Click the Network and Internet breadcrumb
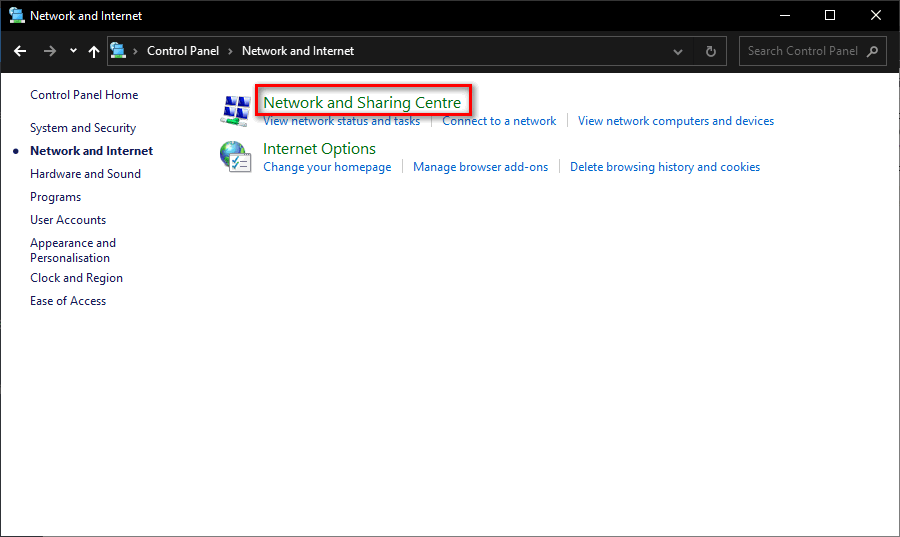Image resolution: width=900 pixels, height=537 pixels. pos(298,51)
